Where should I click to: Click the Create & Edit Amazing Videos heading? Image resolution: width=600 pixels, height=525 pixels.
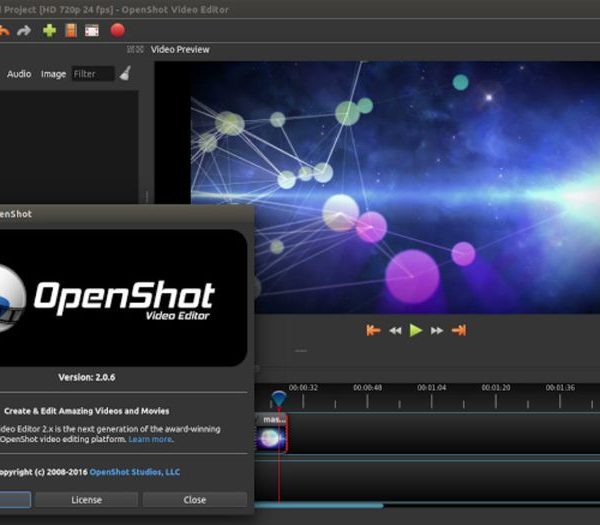(x=86, y=411)
